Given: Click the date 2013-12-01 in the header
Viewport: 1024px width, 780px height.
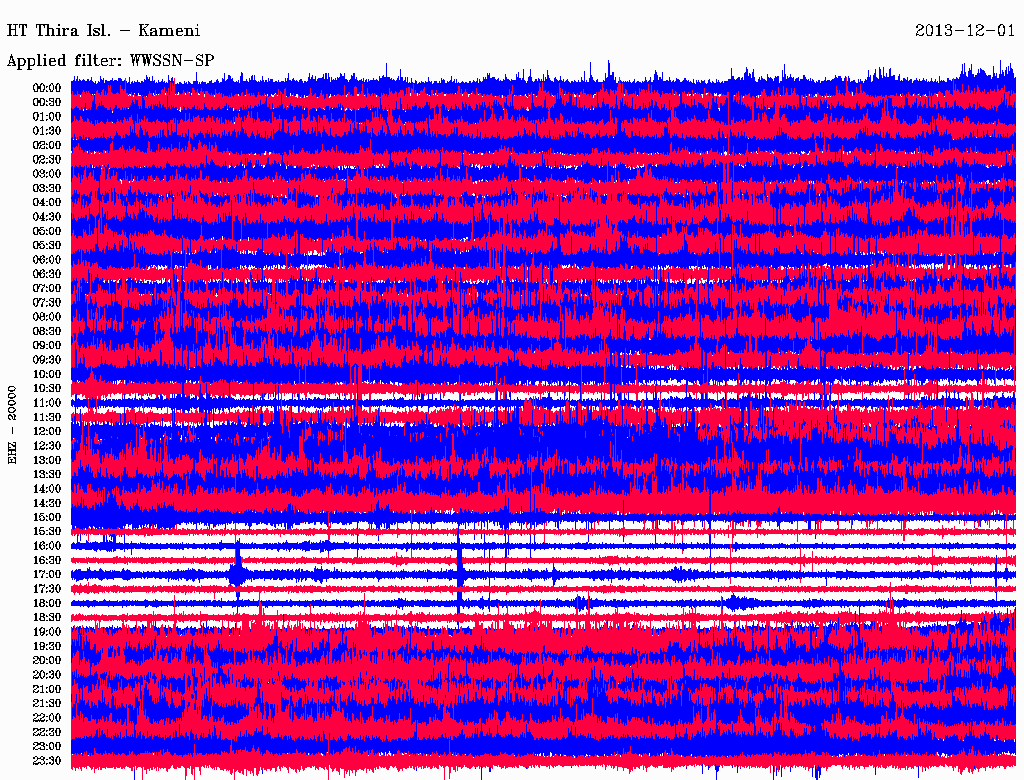Looking at the screenshot, I should click(964, 31).
